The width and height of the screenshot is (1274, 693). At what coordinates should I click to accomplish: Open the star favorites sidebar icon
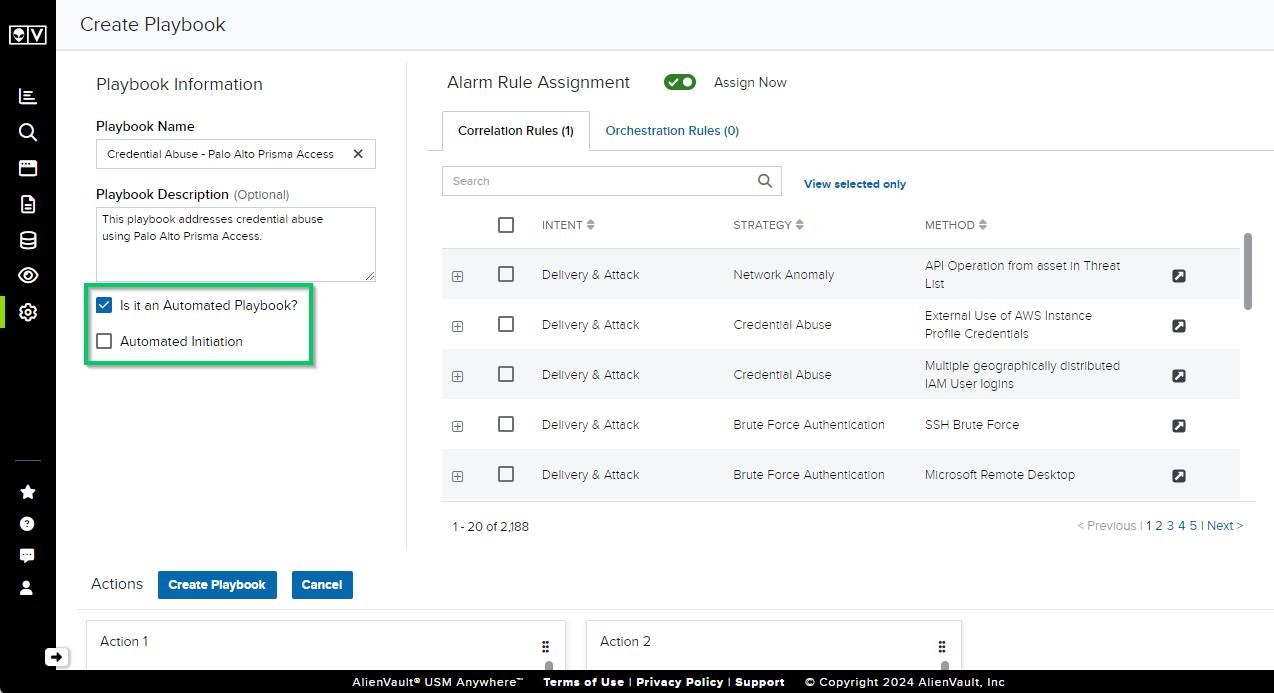tap(28, 491)
